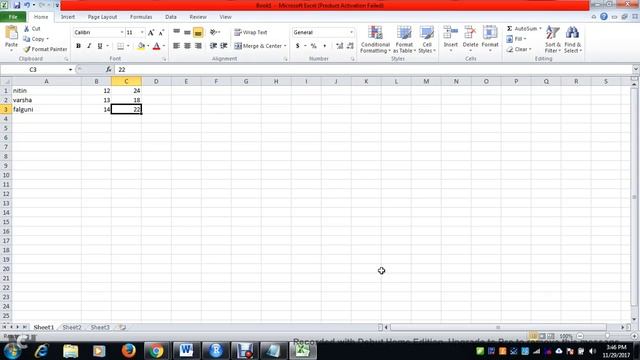This screenshot has height=360, width=640.
Task: Open Format as Table gallery
Action: [404, 40]
